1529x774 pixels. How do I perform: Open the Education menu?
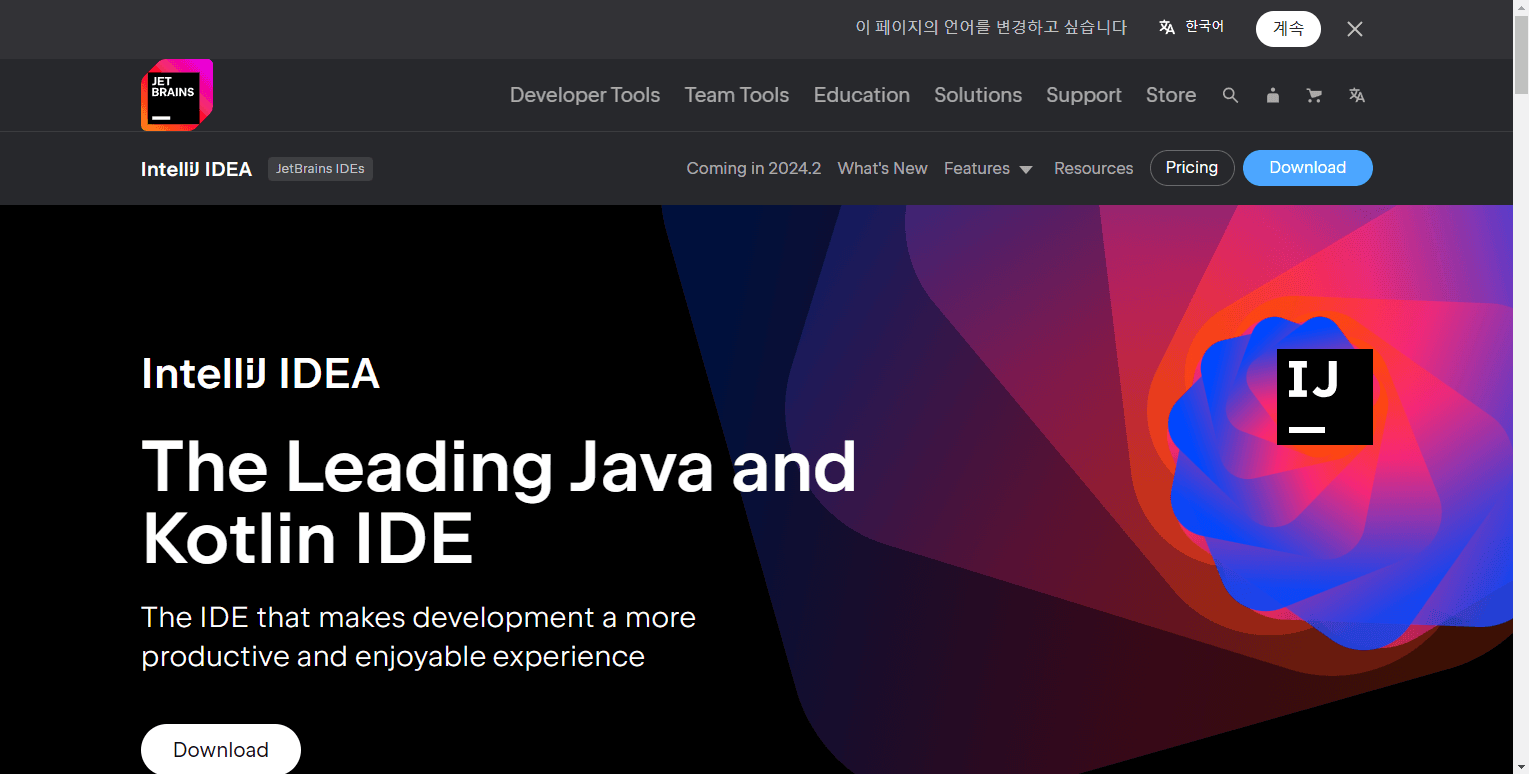(862, 95)
